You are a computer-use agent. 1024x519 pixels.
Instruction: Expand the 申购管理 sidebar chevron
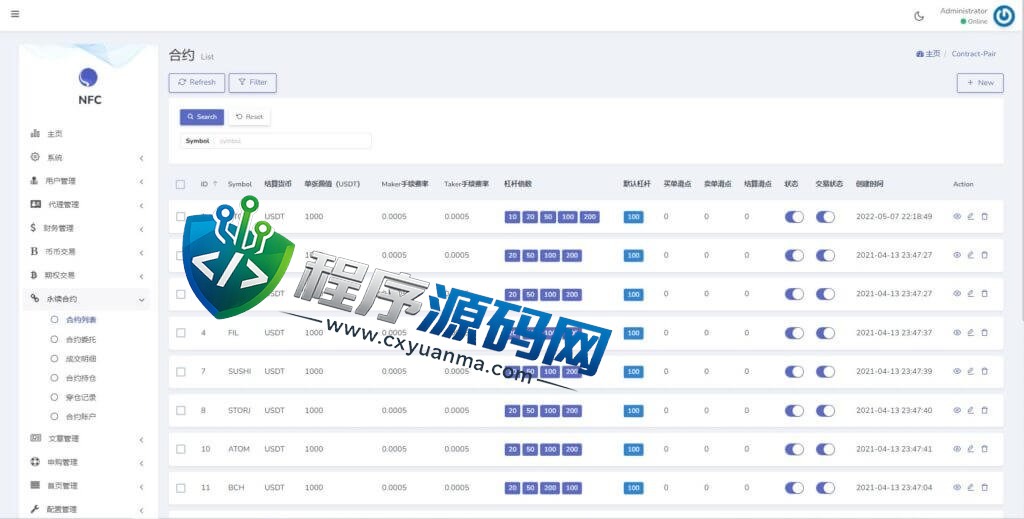pos(141,464)
